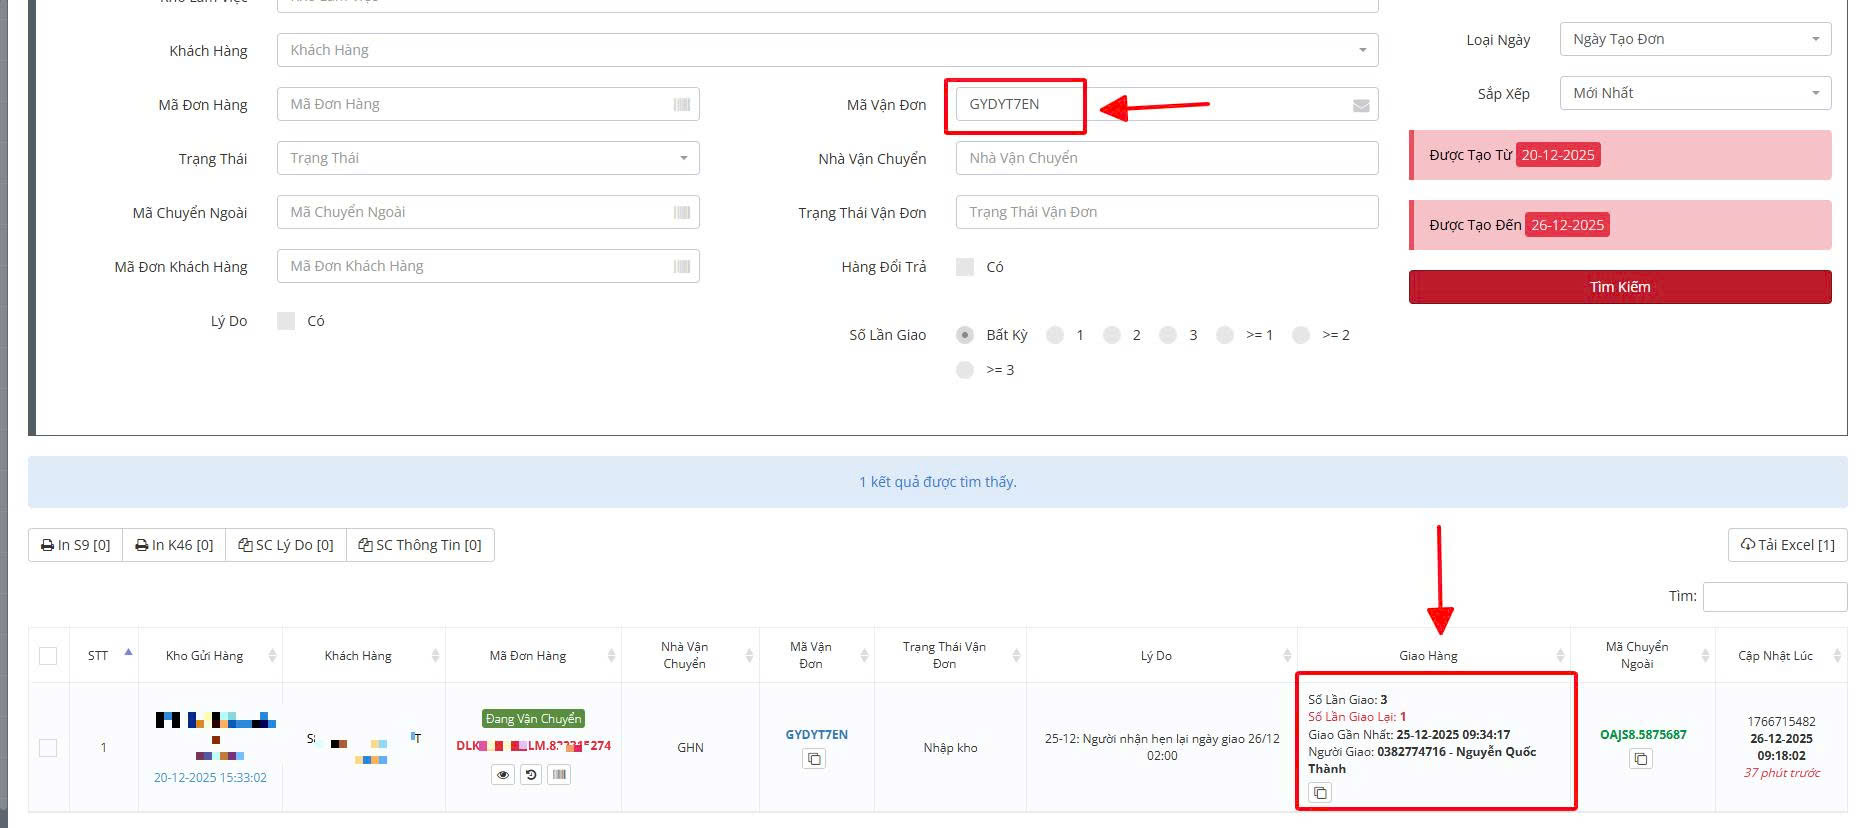Click the barcode icon under order DLK…274
The image size is (1863, 828).
[559, 775]
